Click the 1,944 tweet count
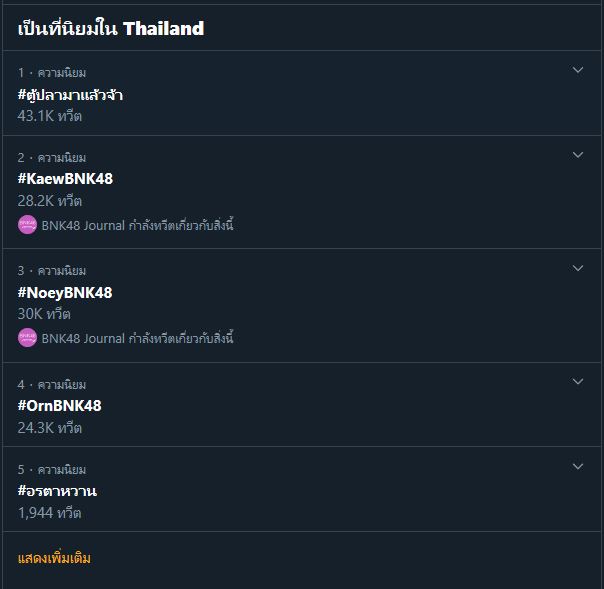Viewport: 604px width, 589px height. [x=49, y=513]
